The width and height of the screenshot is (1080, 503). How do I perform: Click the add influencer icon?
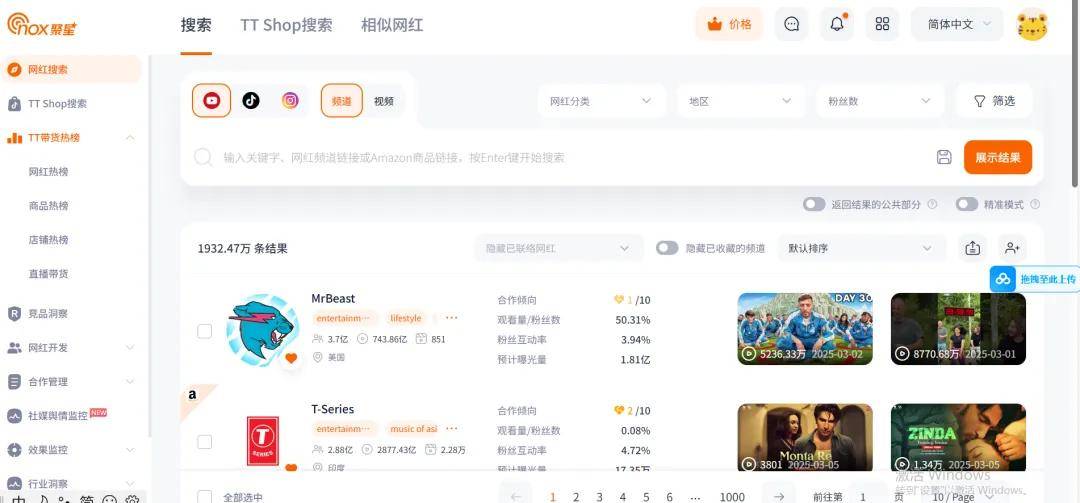point(1012,248)
